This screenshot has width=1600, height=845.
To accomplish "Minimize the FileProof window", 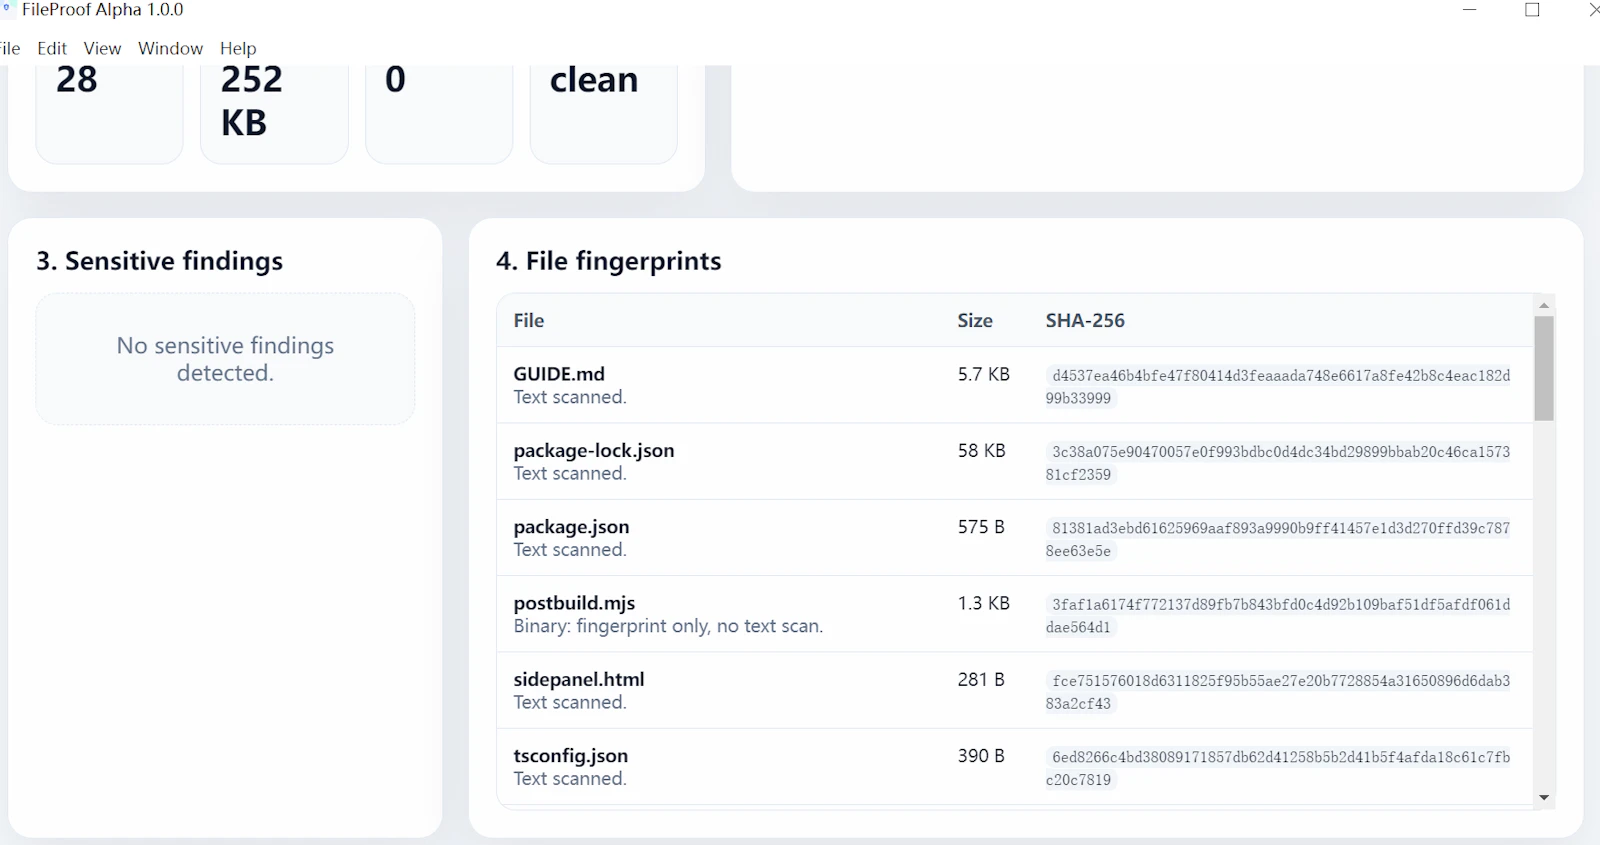I will [1470, 10].
